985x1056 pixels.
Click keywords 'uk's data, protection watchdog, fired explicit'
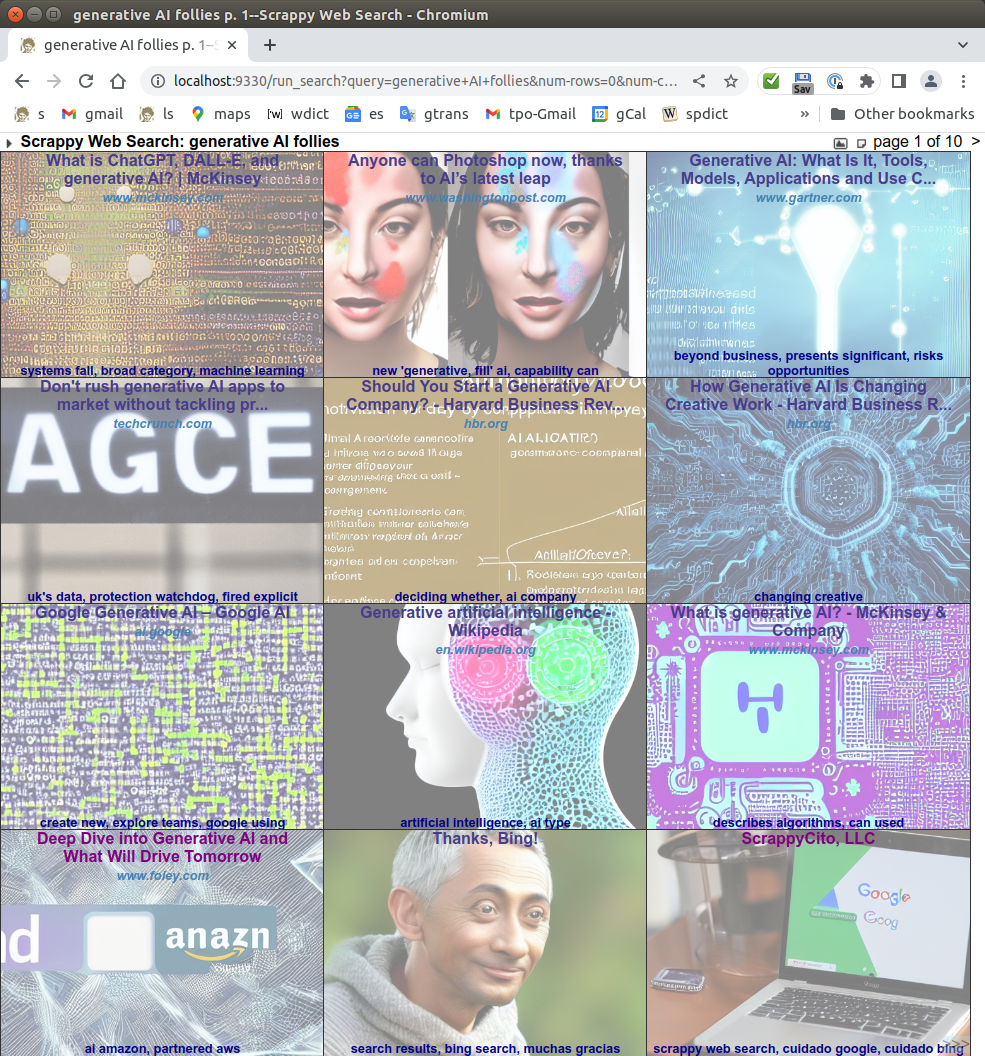pos(162,597)
